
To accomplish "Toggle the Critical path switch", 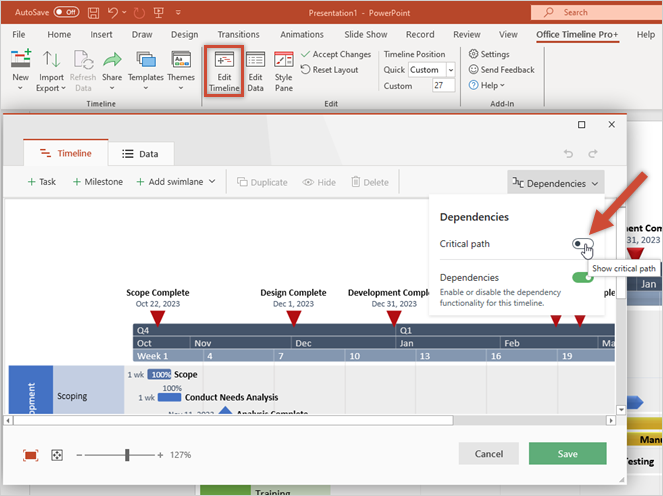I will click(582, 244).
